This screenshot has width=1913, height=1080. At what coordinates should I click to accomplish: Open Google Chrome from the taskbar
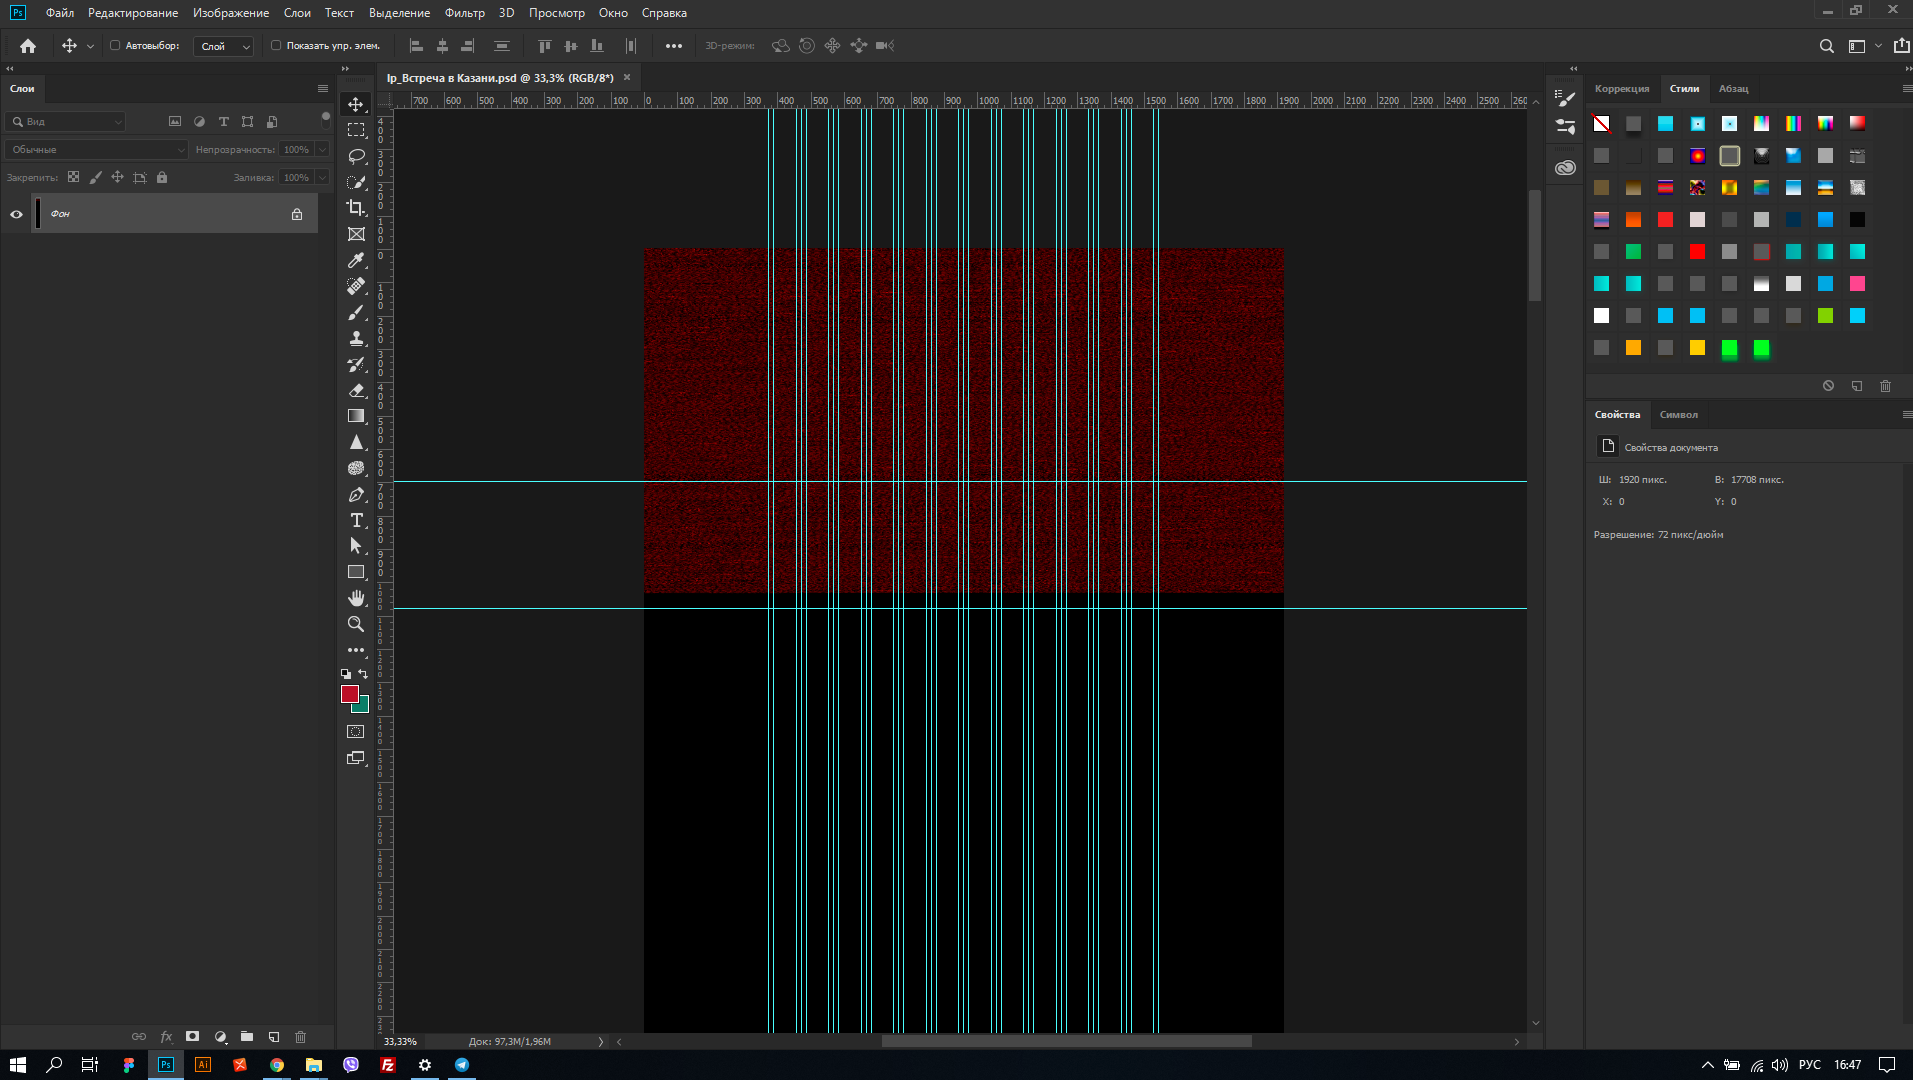tap(277, 1065)
